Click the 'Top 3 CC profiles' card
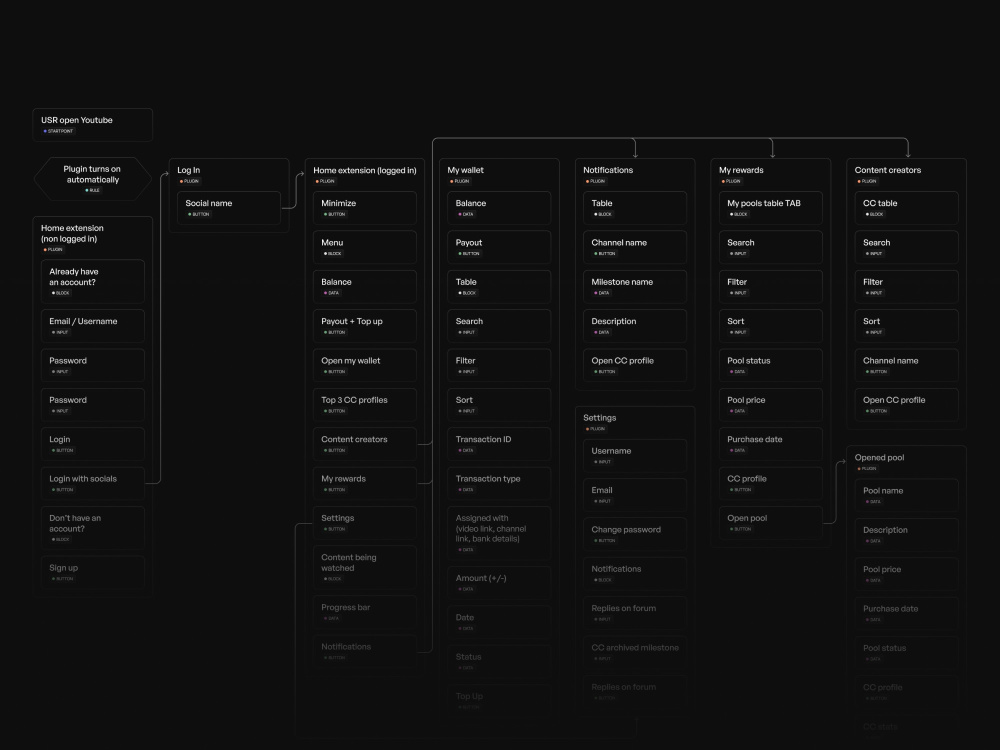This screenshot has width=1000, height=750. [365, 405]
